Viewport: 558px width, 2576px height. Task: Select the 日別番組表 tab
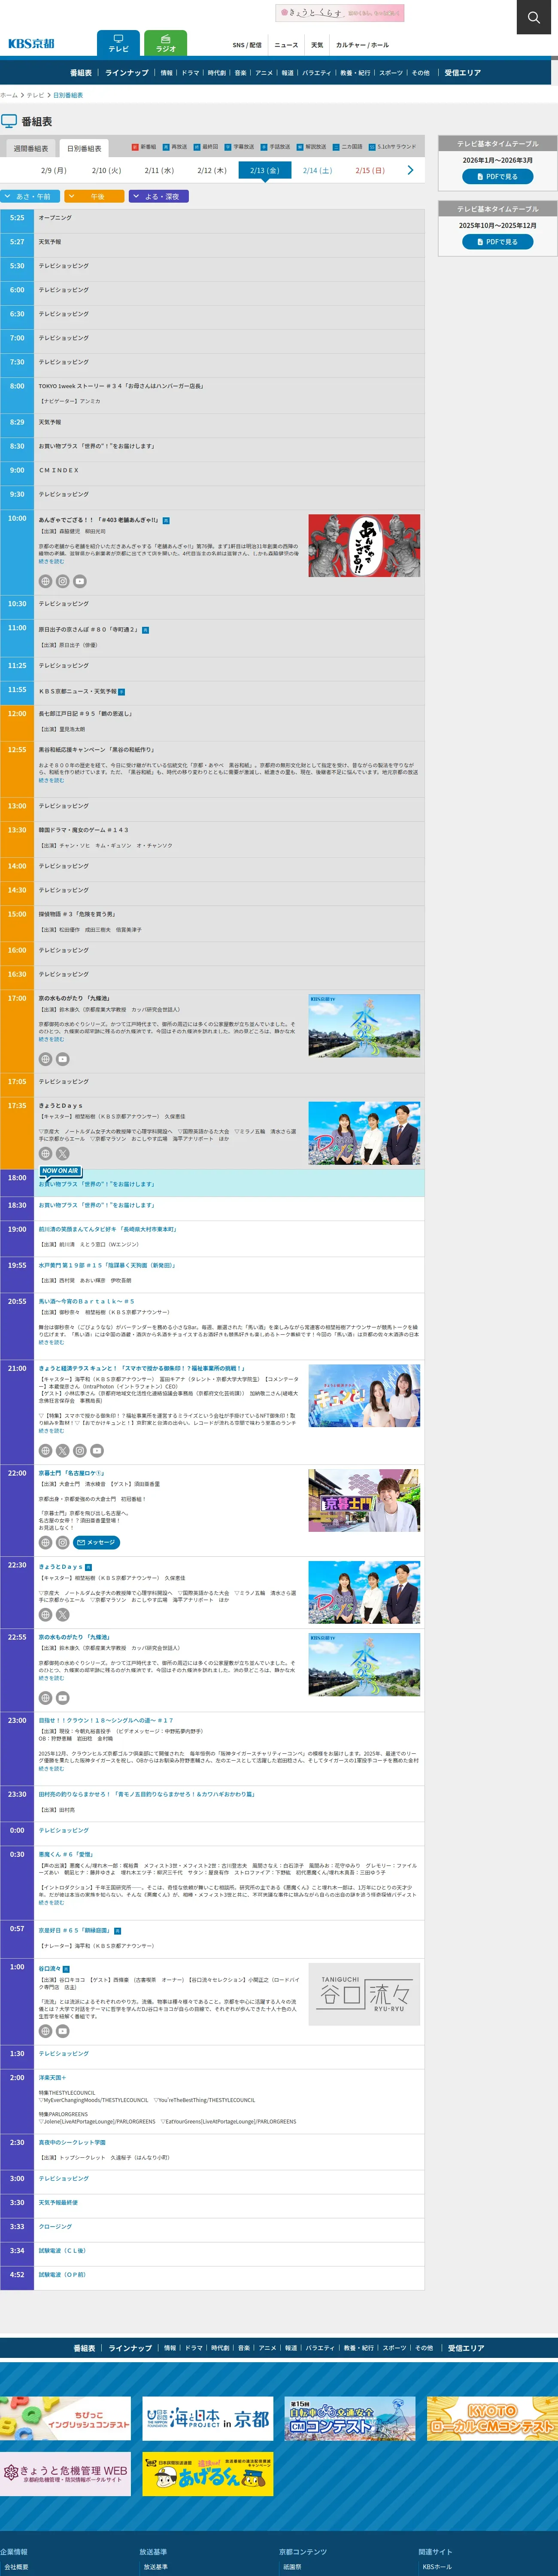click(84, 148)
